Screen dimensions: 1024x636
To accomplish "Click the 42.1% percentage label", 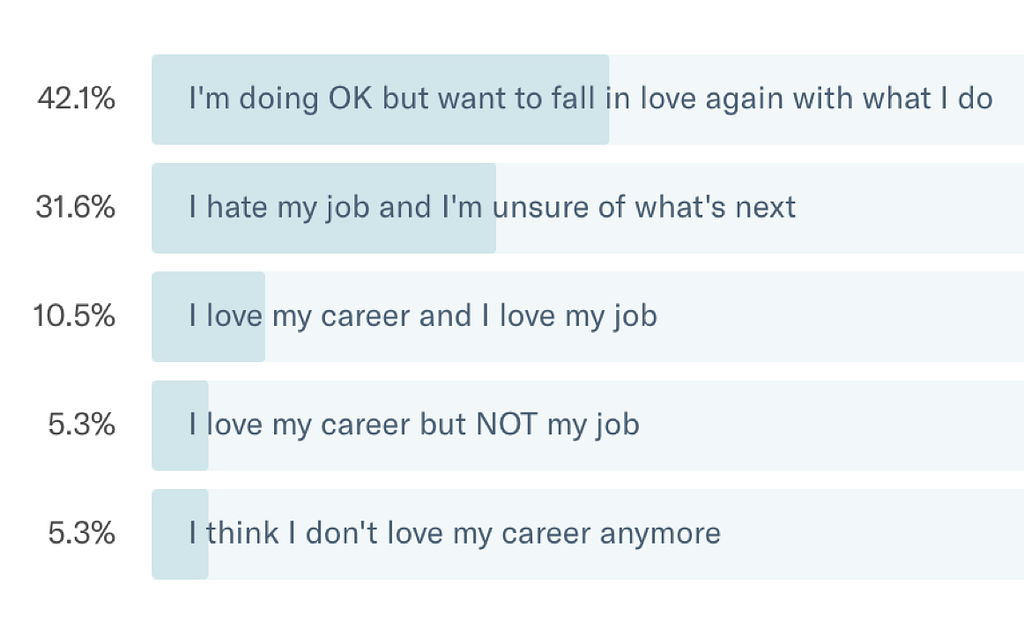I will point(76,99).
